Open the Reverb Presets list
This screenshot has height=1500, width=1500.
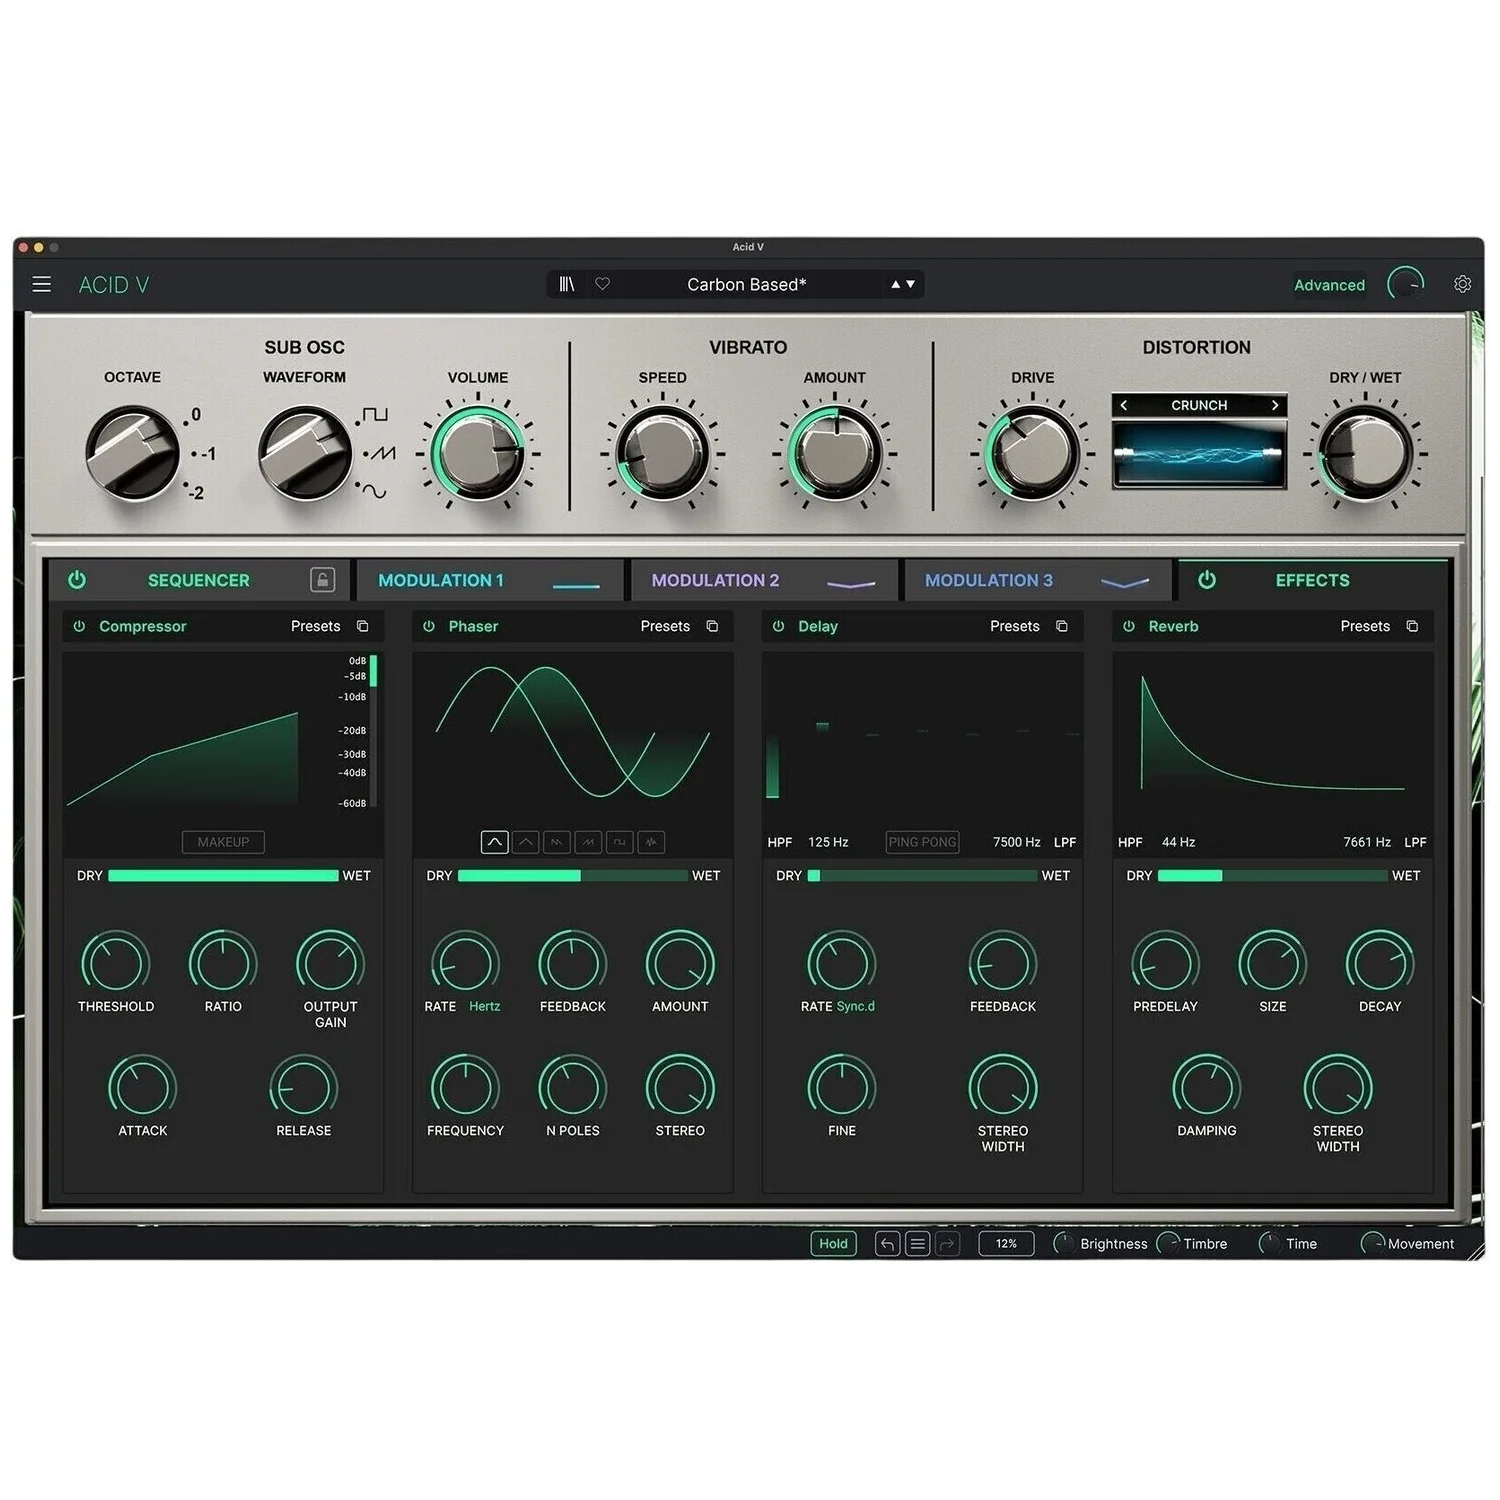coord(1365,627)
